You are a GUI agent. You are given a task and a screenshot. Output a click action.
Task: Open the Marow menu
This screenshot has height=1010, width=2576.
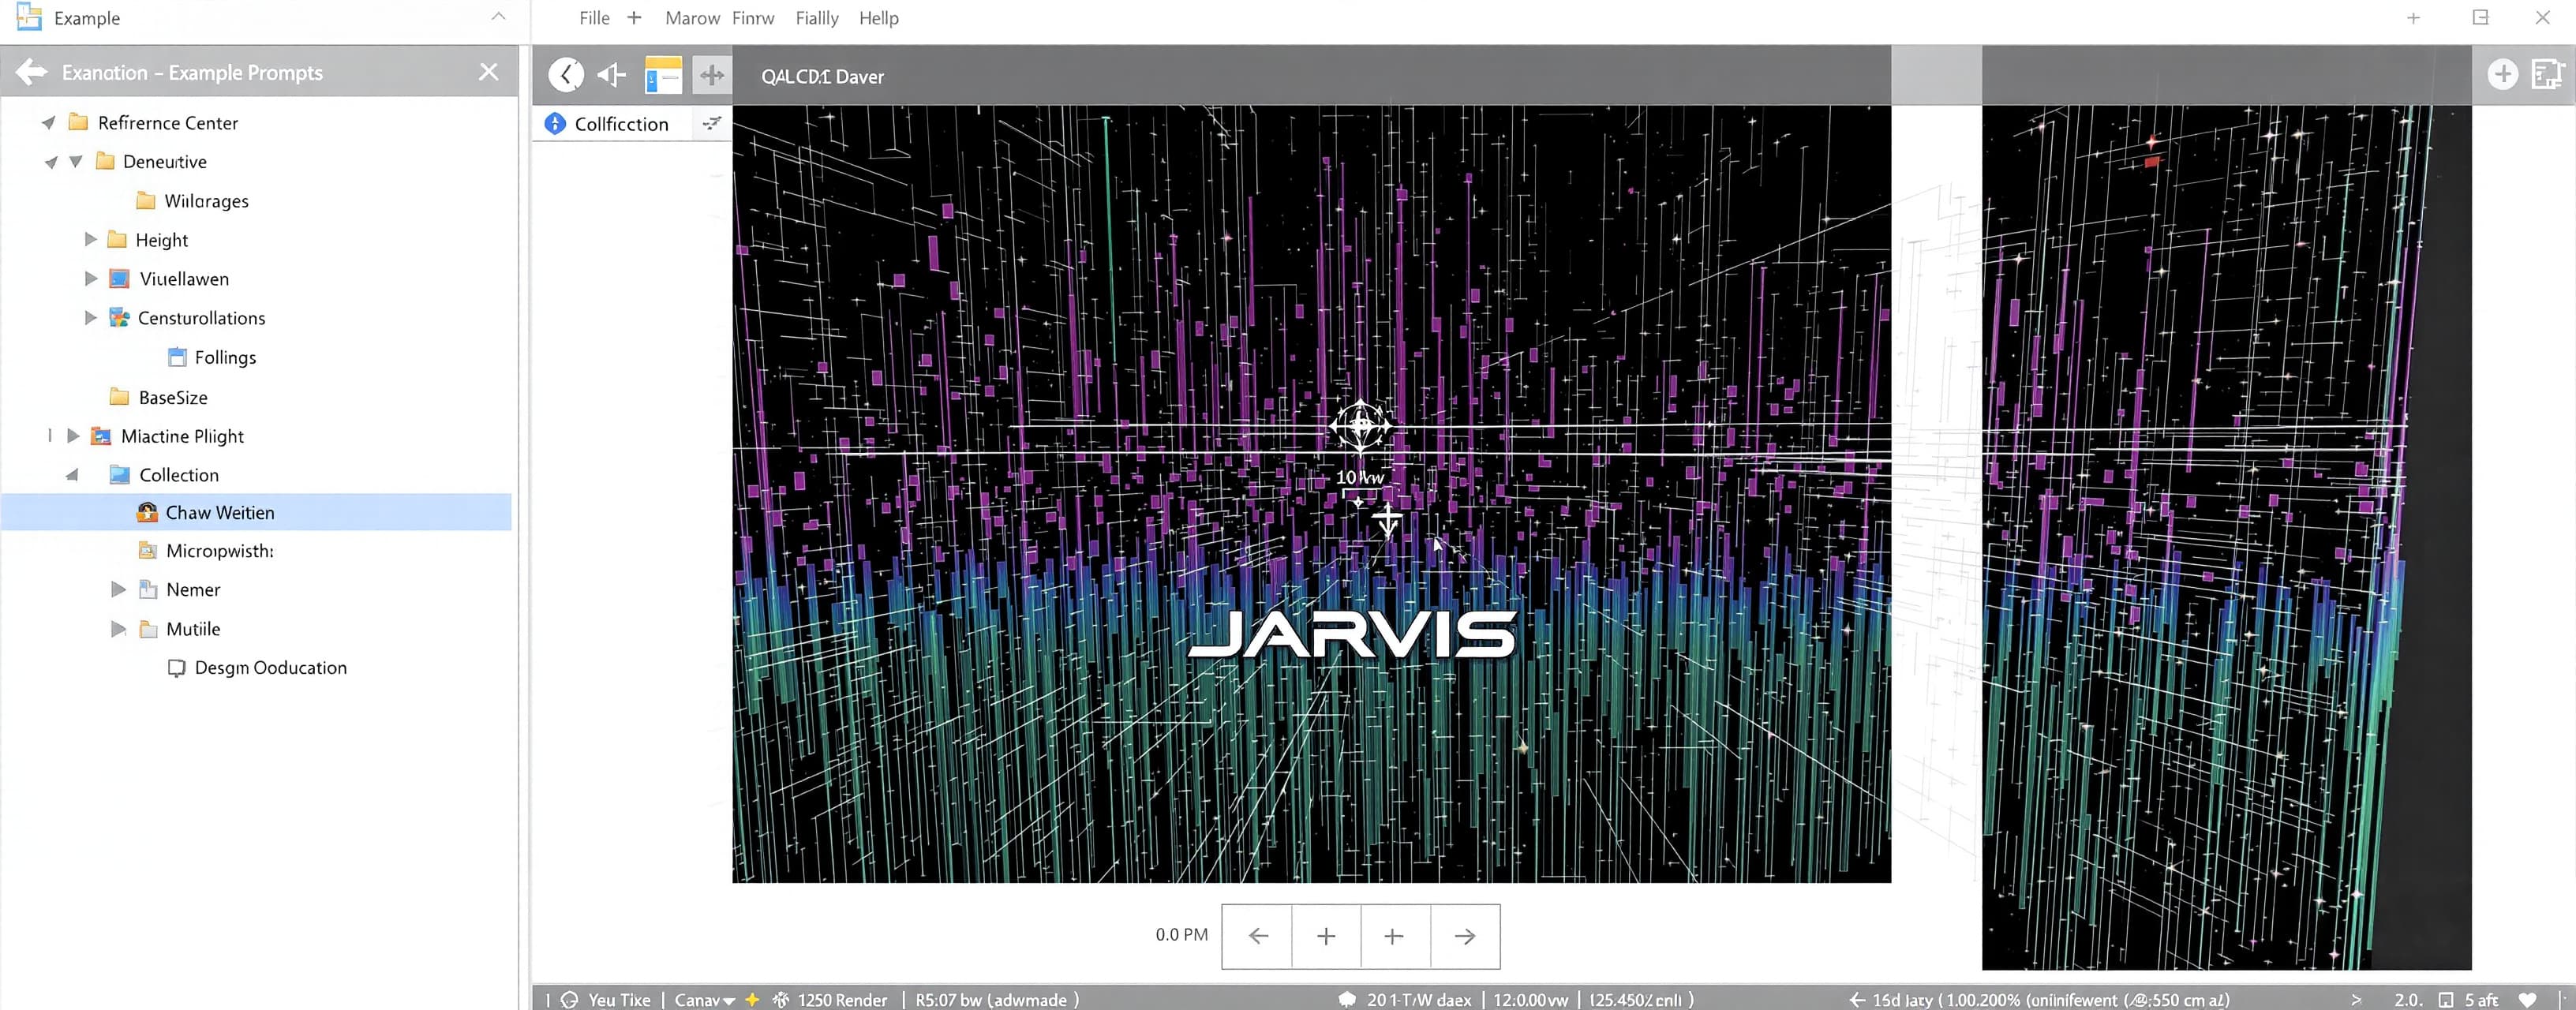[692, 18]
